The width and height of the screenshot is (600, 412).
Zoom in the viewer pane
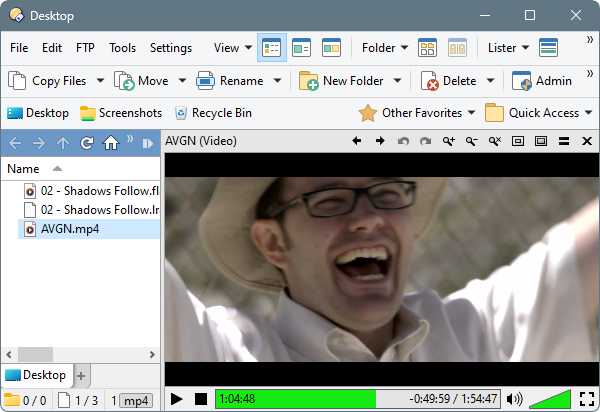tap(448, 141)
